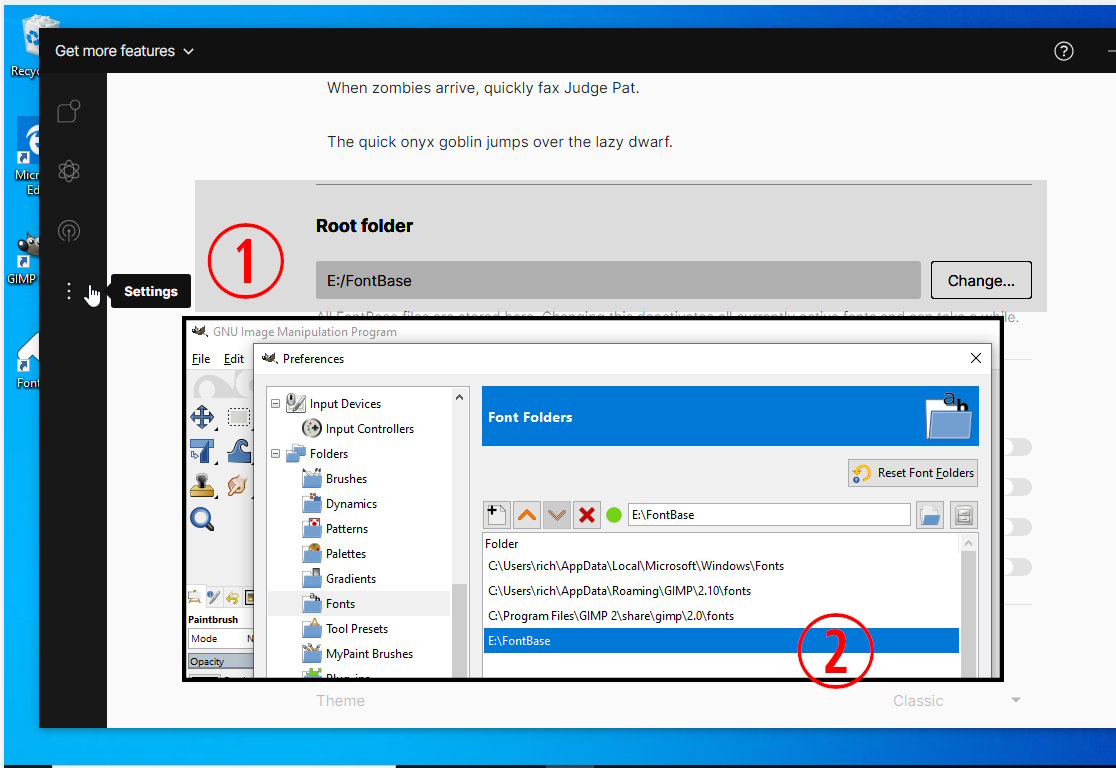Select C:\Program Files\GIMP 2 fonts row
Image resolution: width=1116 pixels, height=768 pixels.
click(x=721, y=616)
